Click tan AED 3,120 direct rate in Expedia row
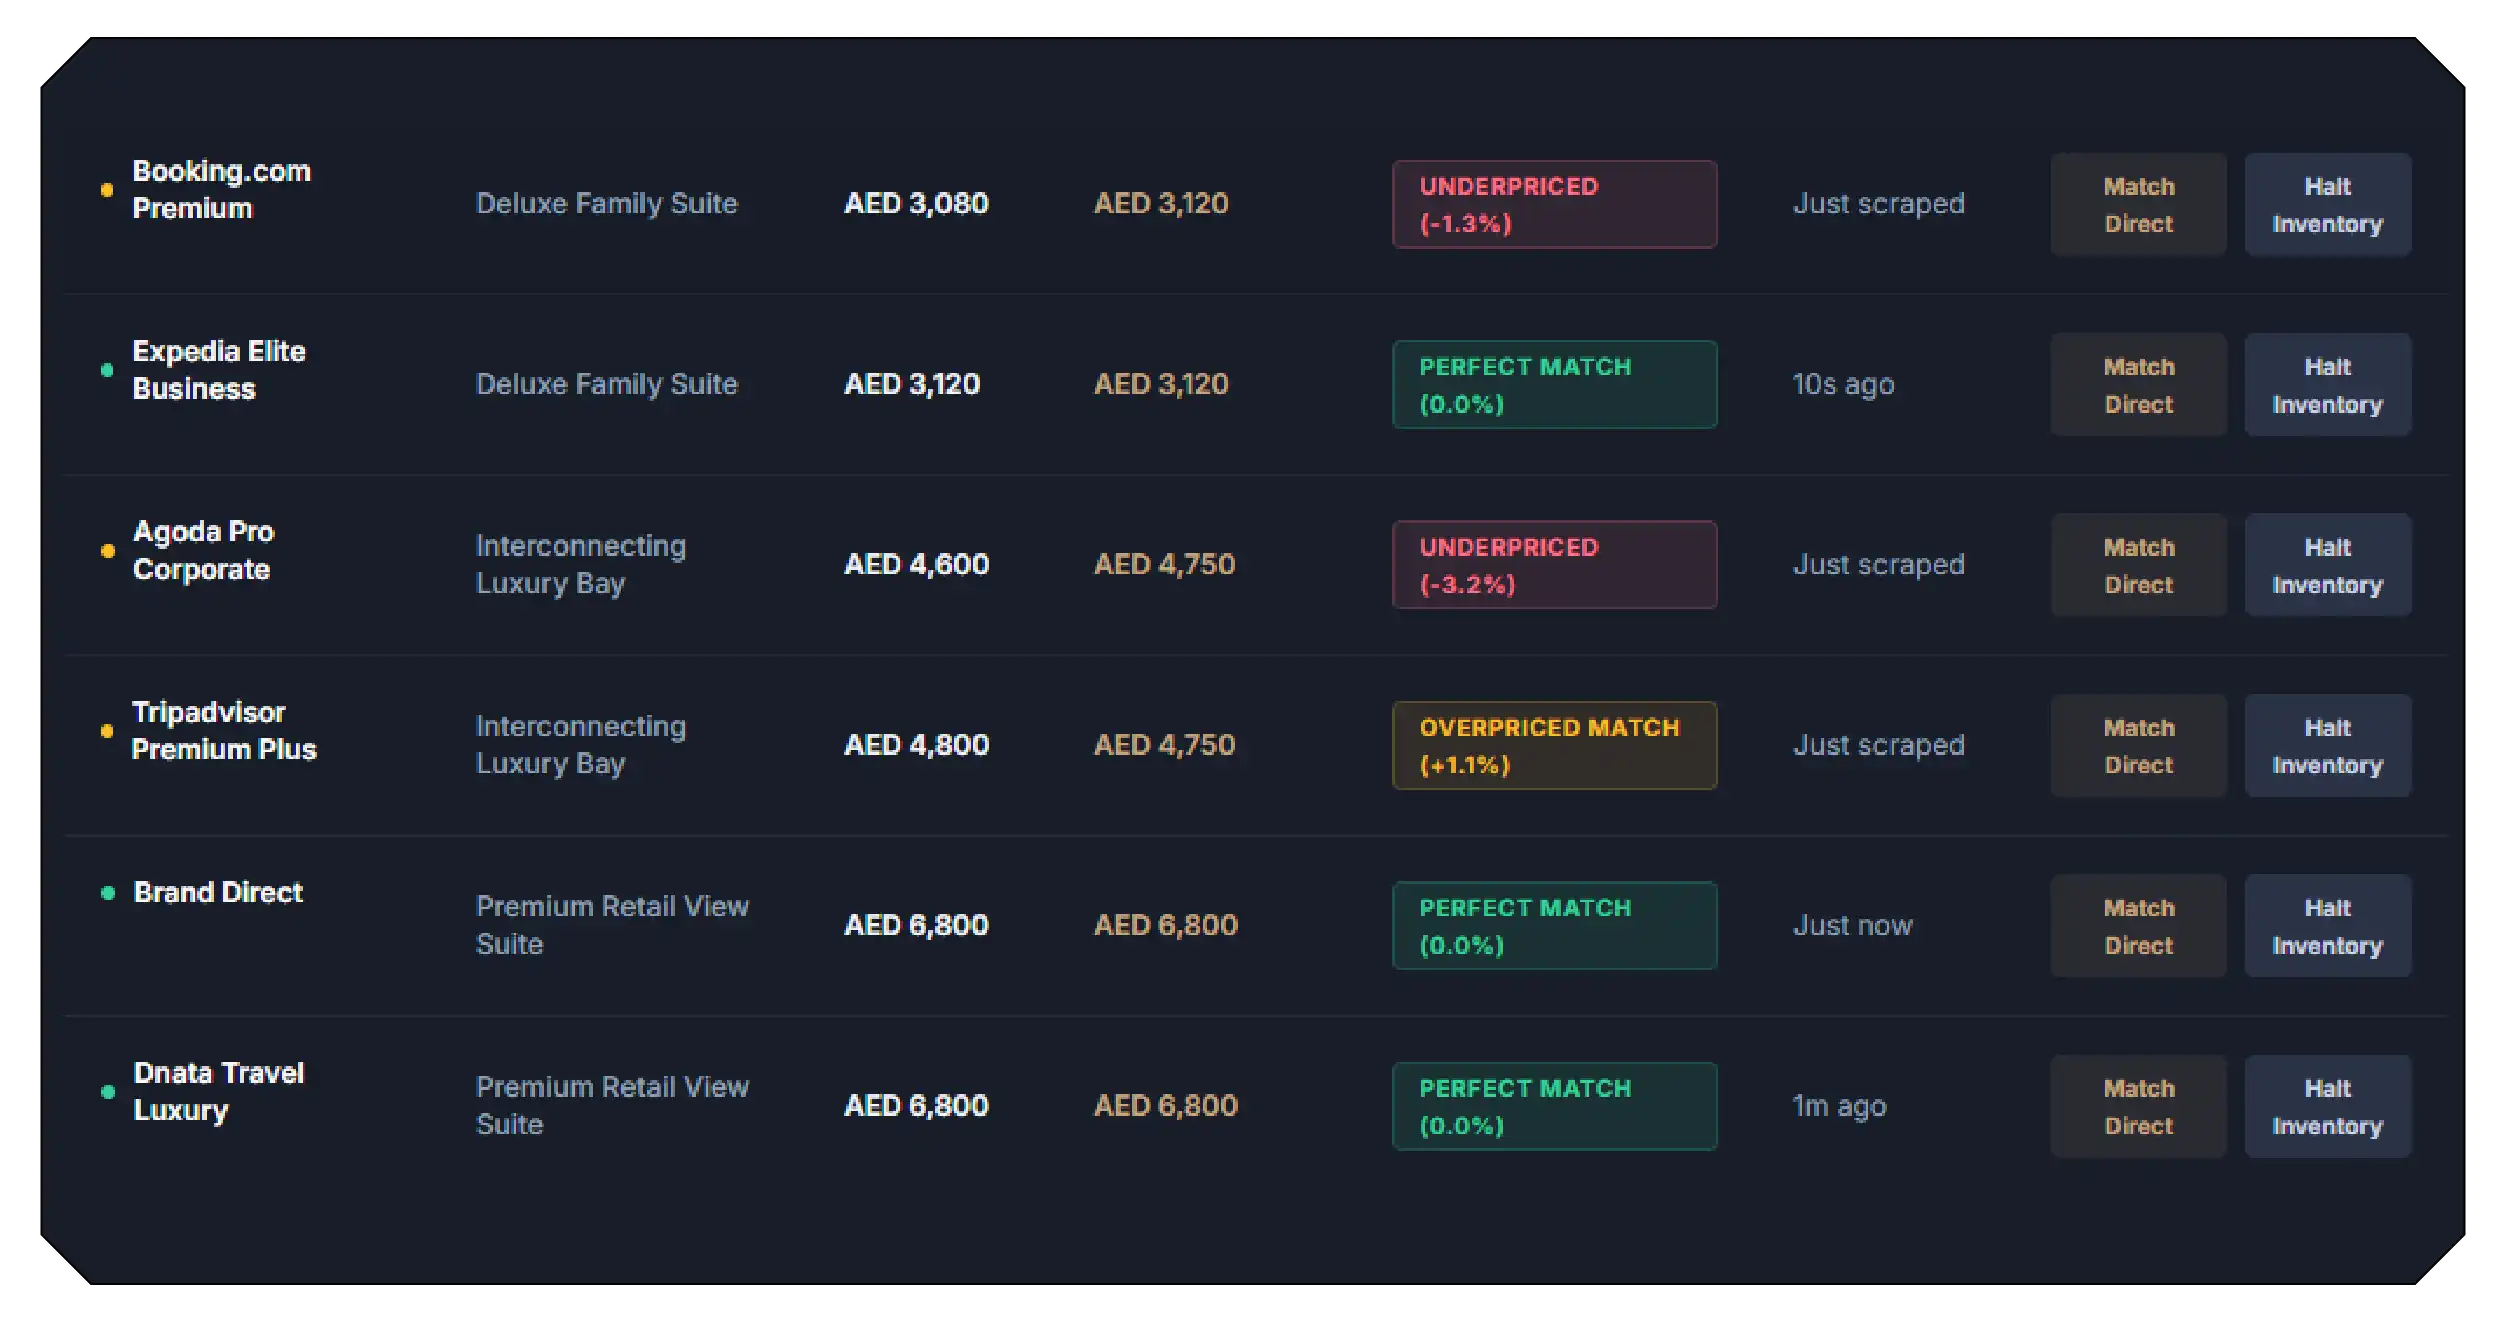This screenshot has height=1322, width=2507. point(1161,384)
